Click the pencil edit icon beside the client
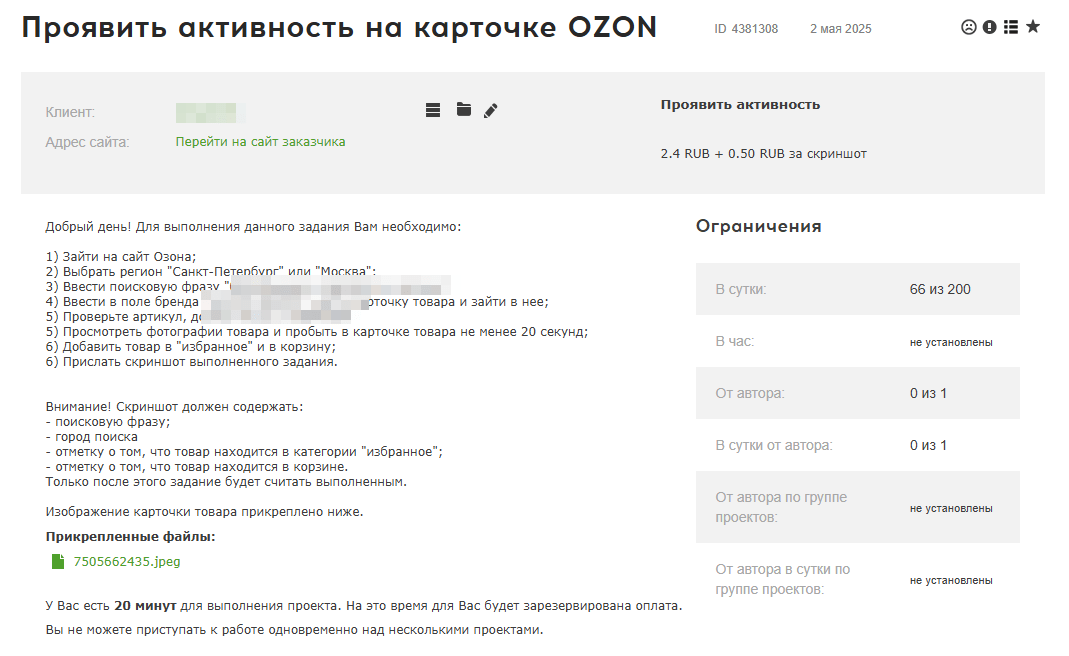The width and height of the screenshot is (1069, 656). tap(491, 110)
